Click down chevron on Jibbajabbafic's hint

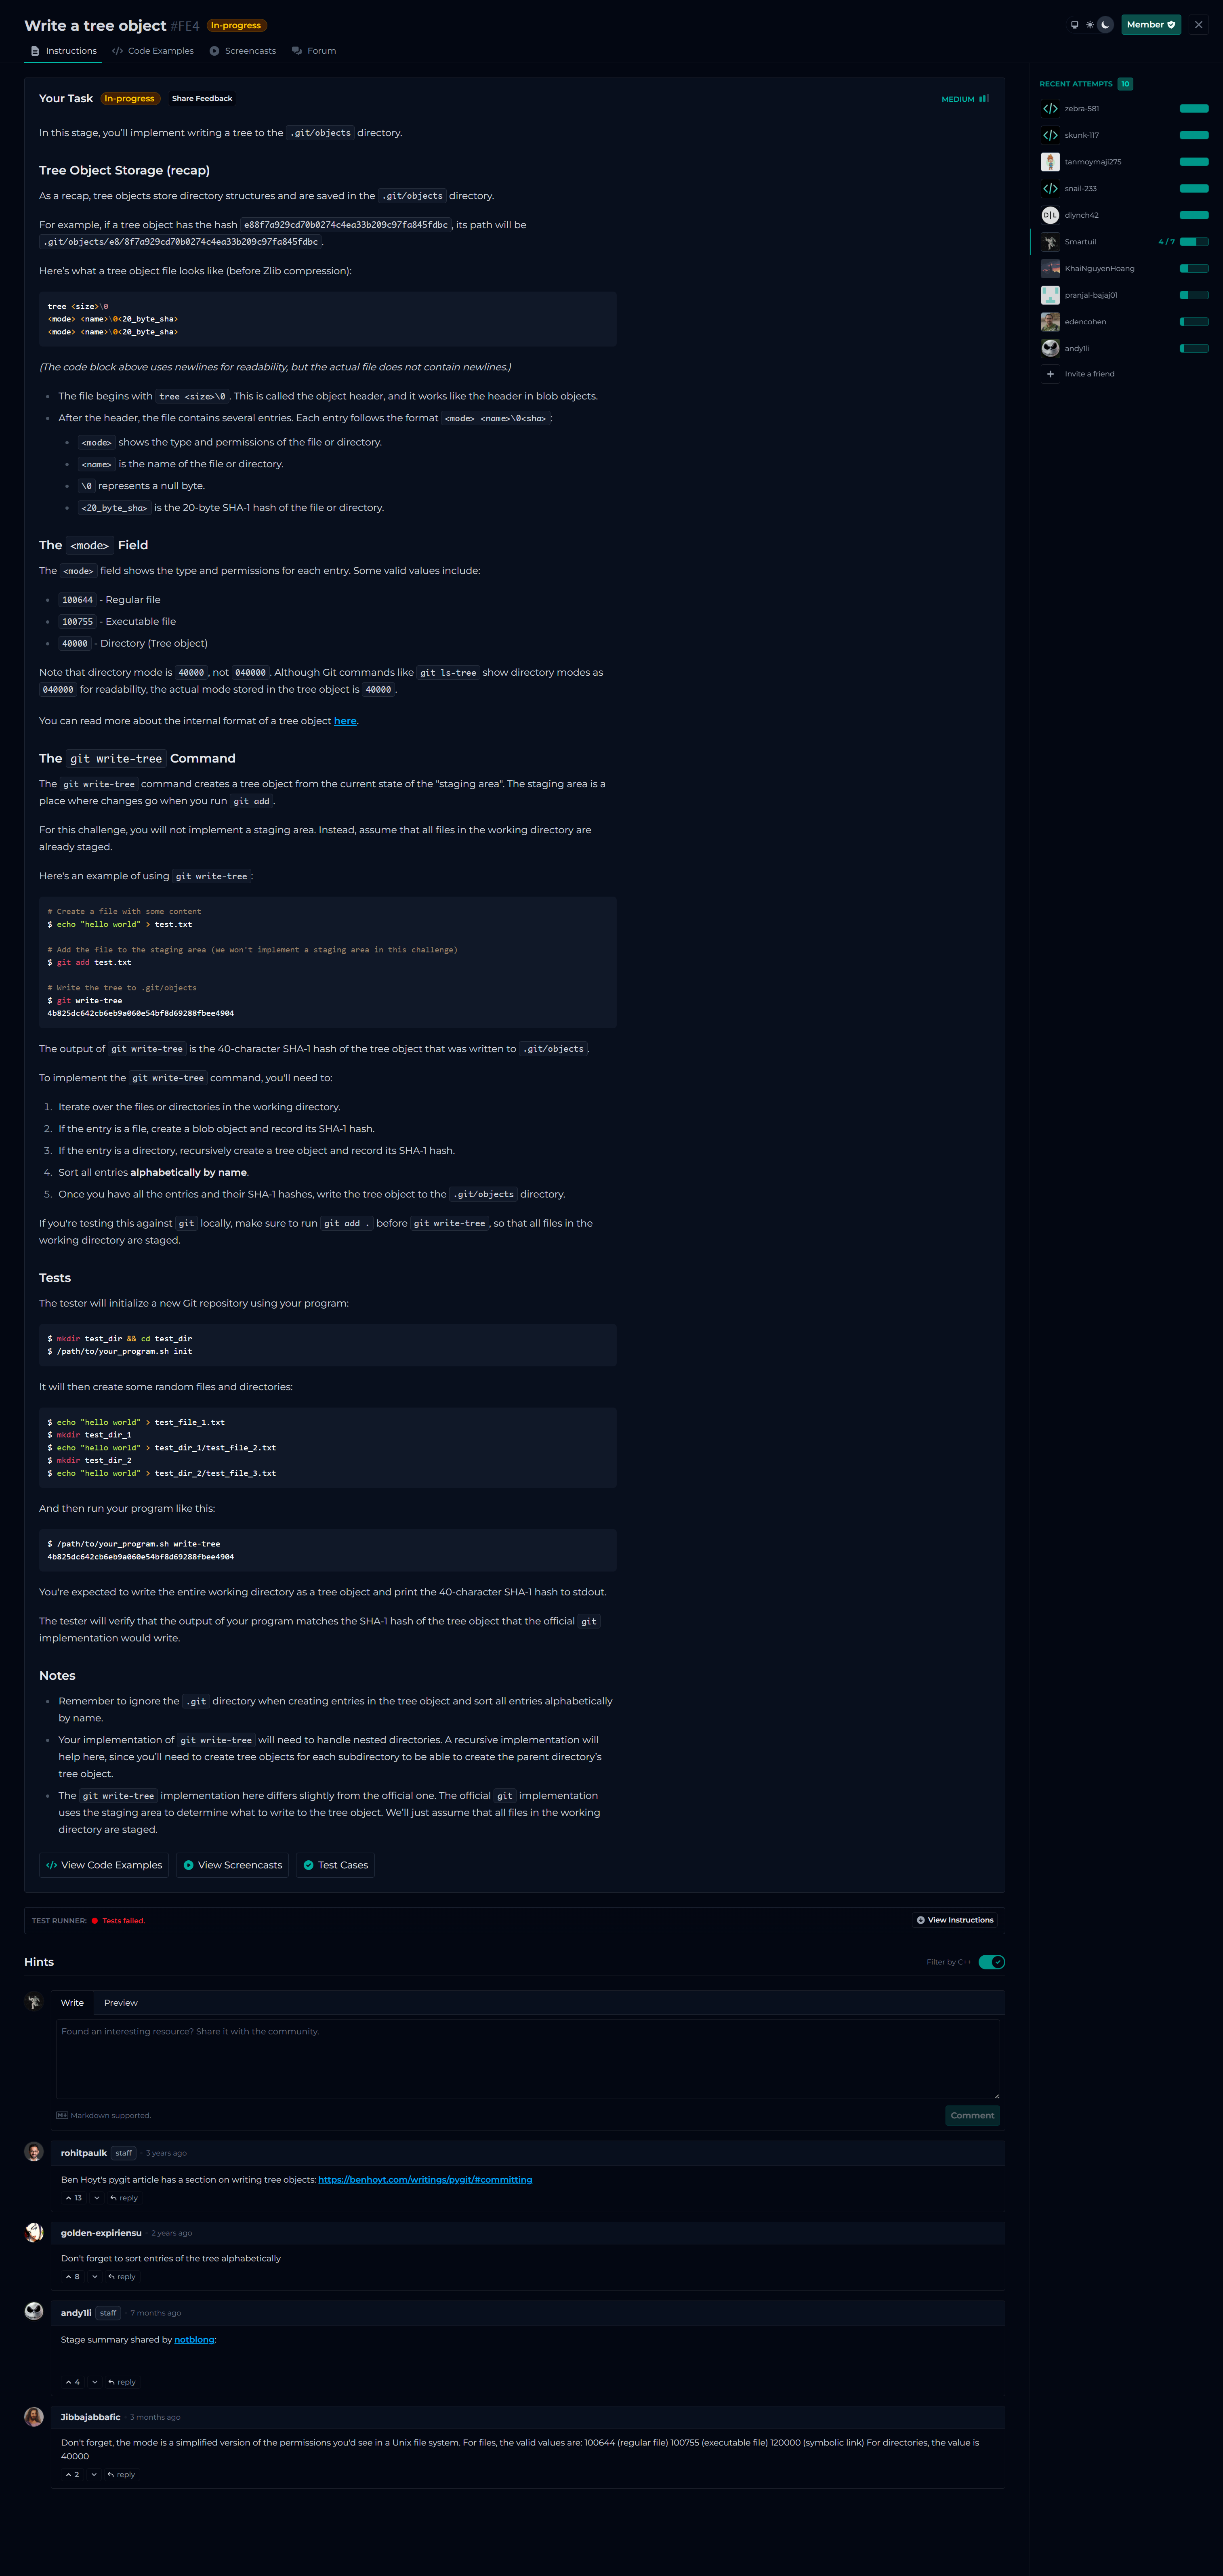(x=94, y=2475)
